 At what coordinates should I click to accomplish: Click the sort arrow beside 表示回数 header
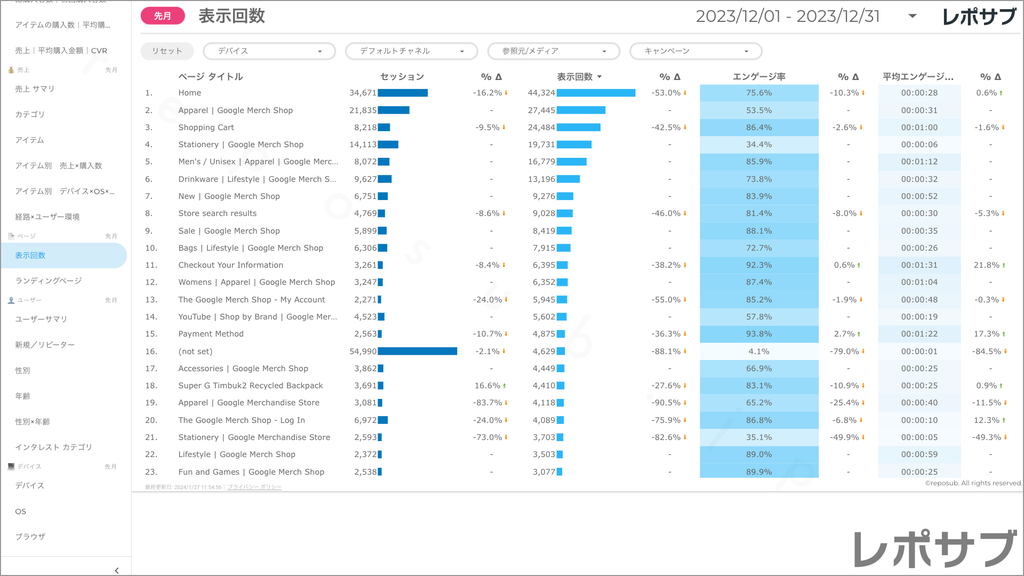click(x=600, y=77)
